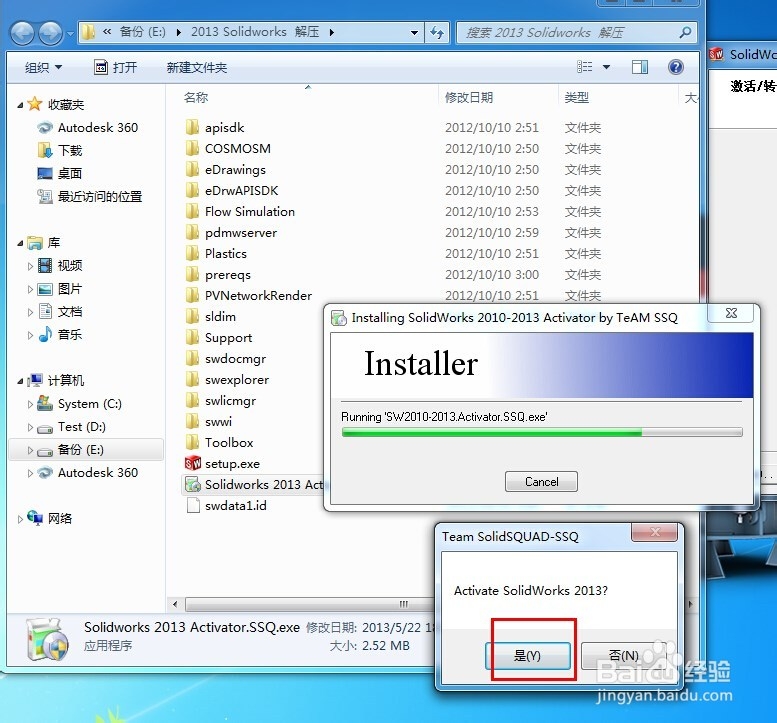Image resolution: width=777 pixels, height=723 pixels.
Task: Select the Solidworks 2013 Activator file icon
Action: coord(193,484)
